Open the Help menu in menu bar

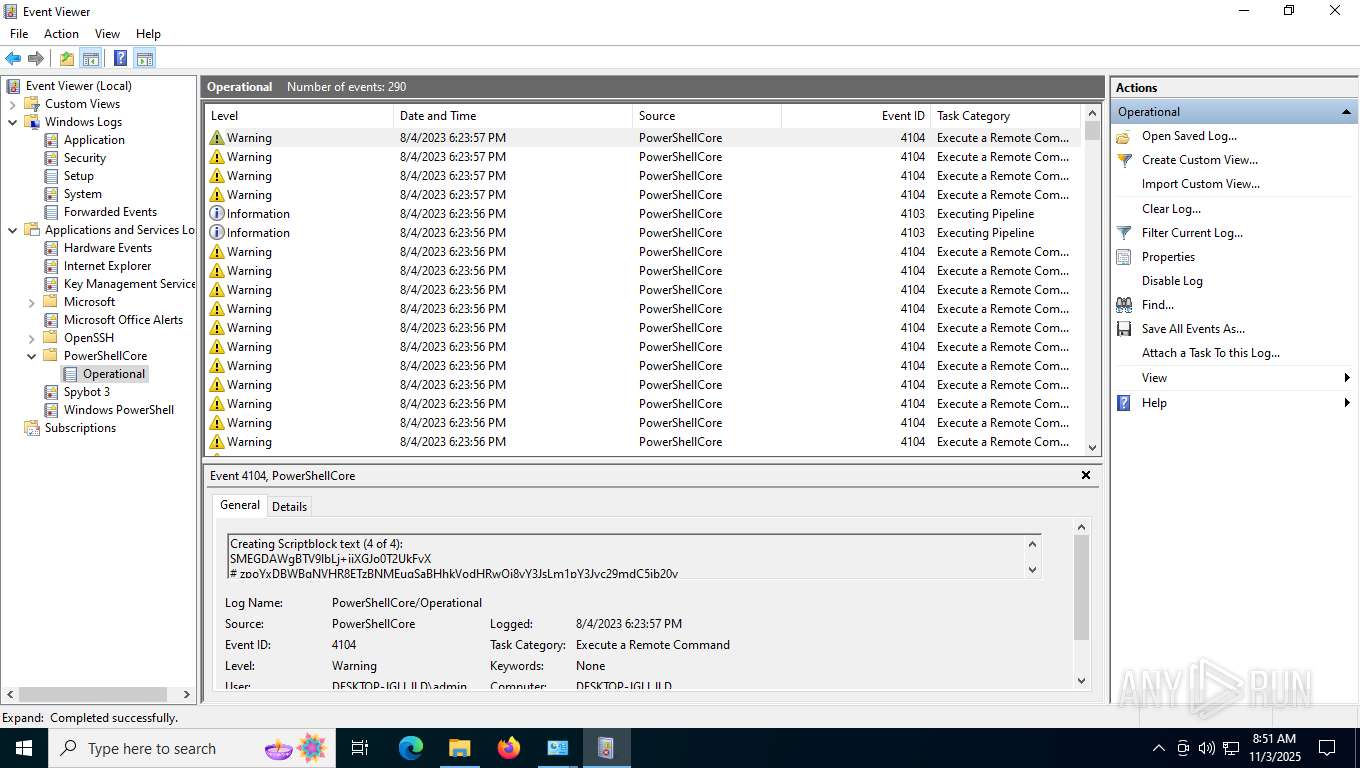point(148,34)
